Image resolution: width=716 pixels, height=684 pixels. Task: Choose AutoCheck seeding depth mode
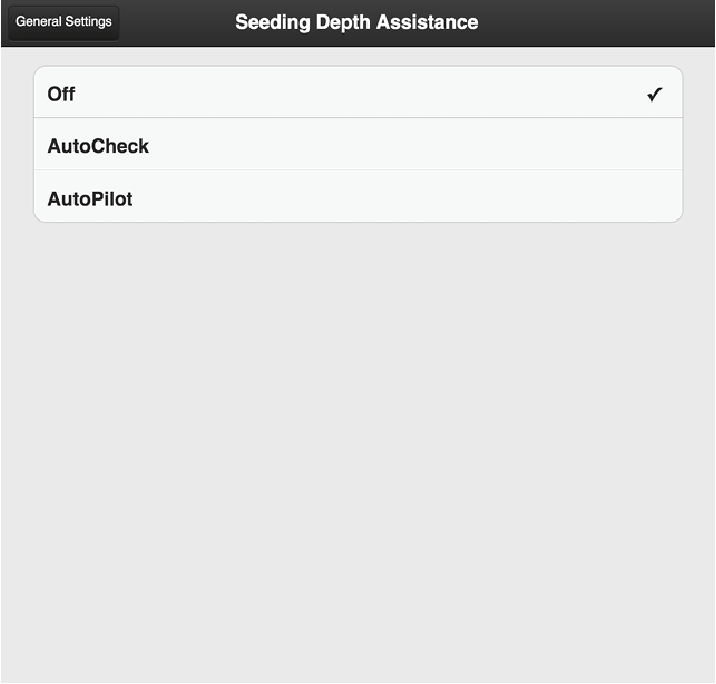[358, 146]
